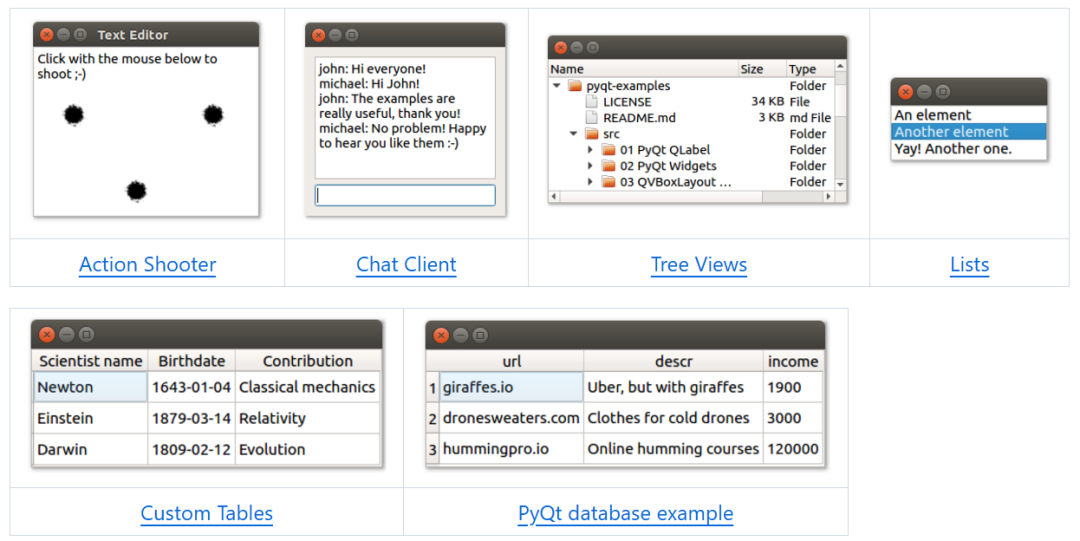Collapse the pyqt-examples tree node
1080x541 pixels.
point(557,86)
